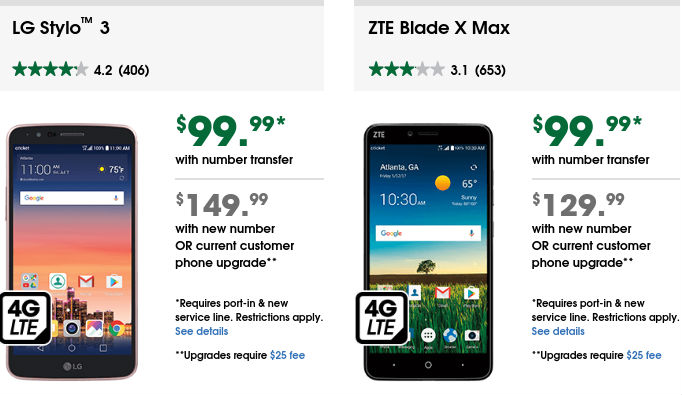
Task: Click the Chrome icon on the LG phone
Action: click(116, 328)
